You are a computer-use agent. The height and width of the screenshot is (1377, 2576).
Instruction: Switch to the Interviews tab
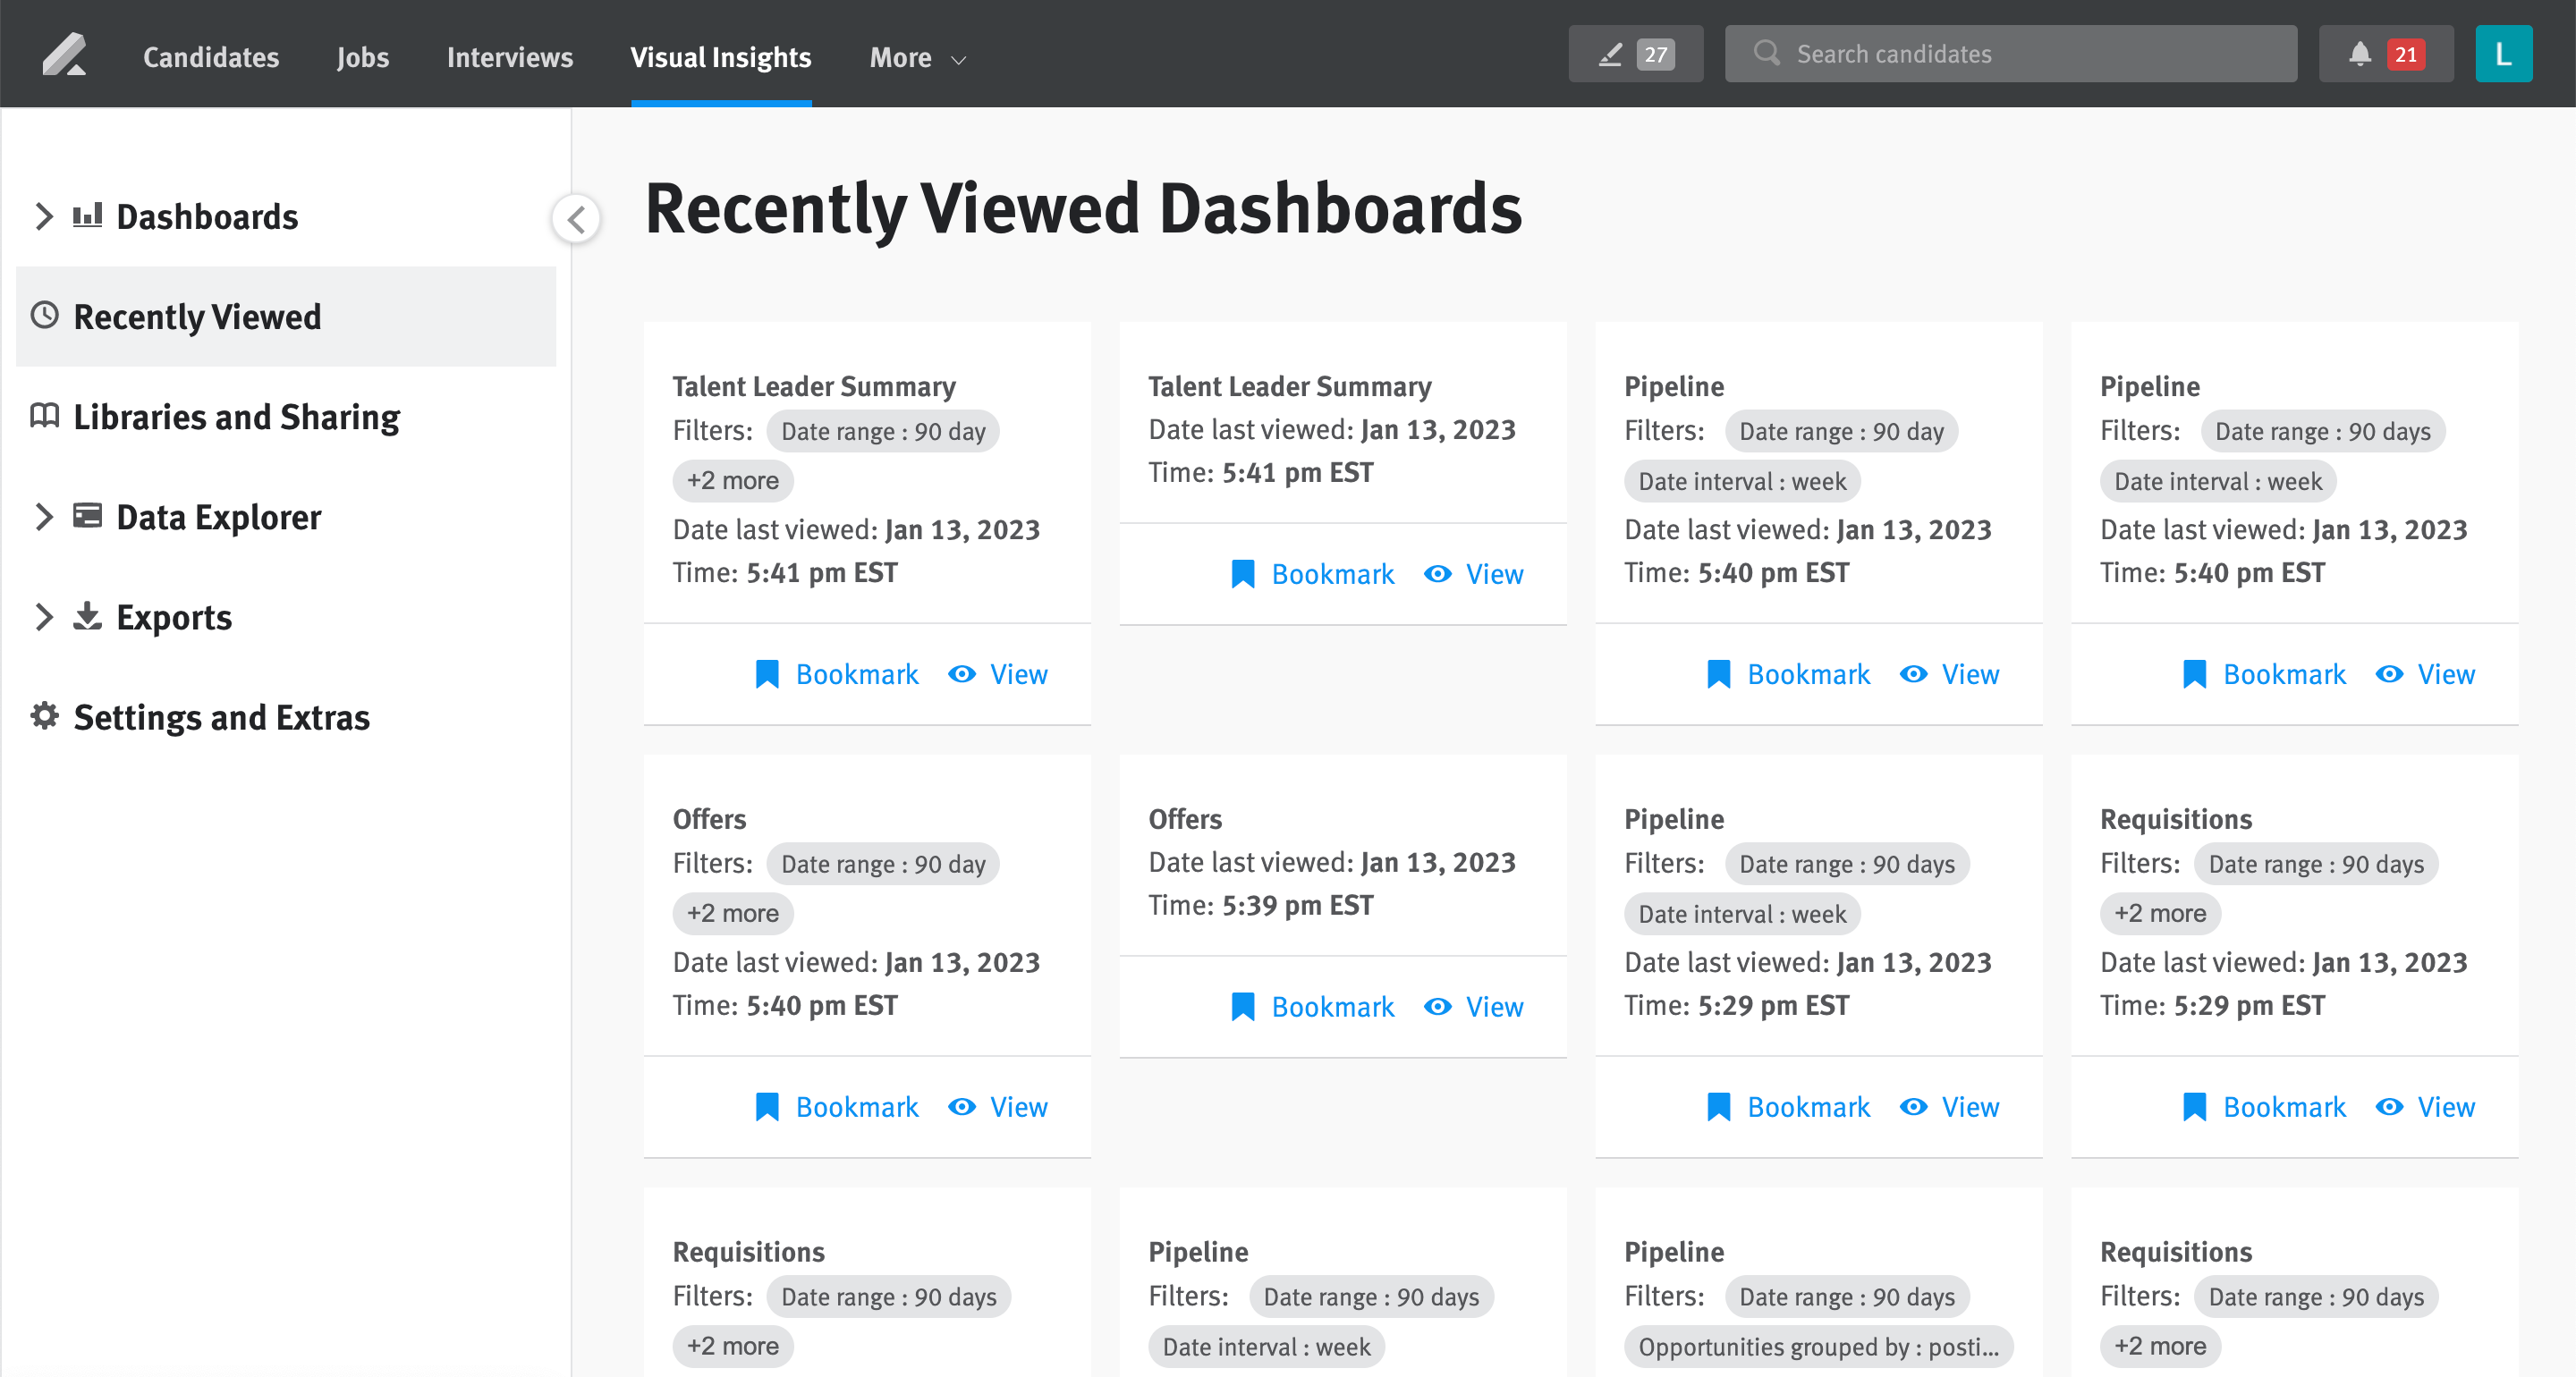pyautogui.click(x=510, y=57)
